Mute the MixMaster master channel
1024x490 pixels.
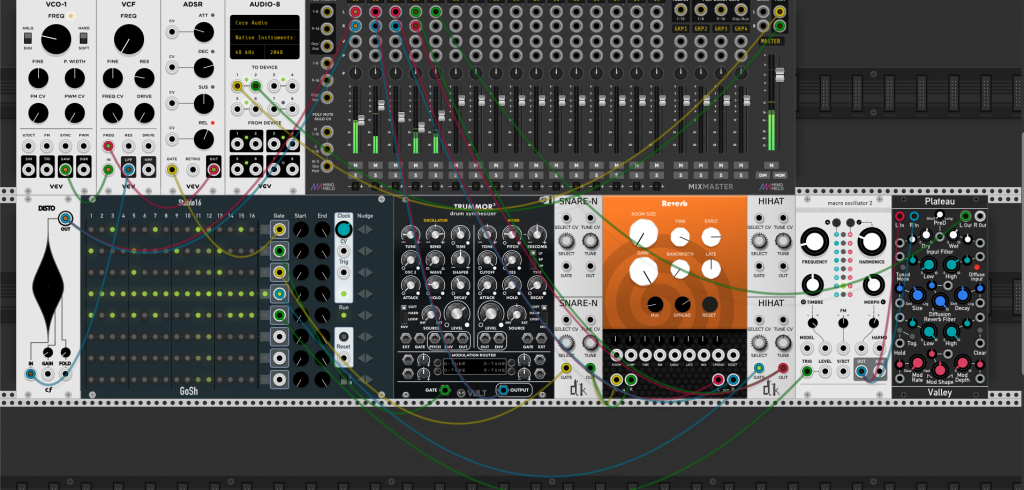tap(771, 165)
